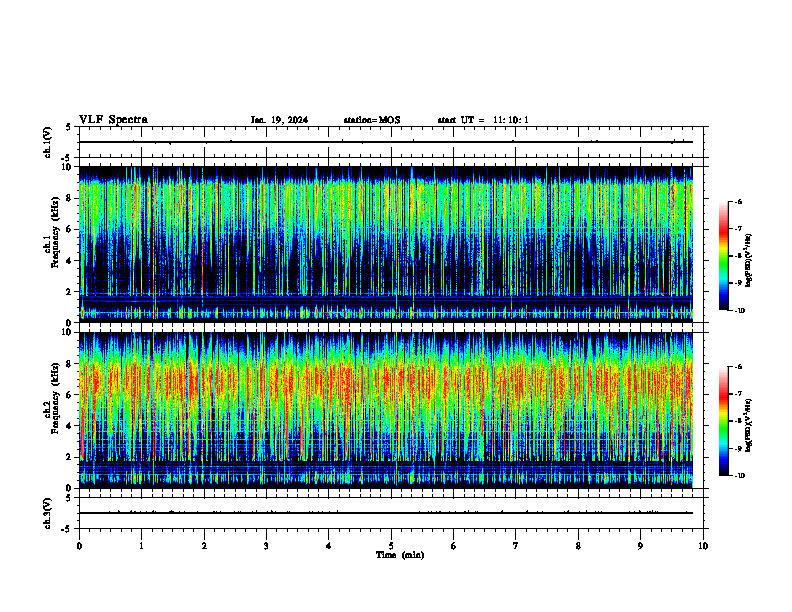This screenshot has height=612, width=792.
Task: Click the "4" tick on the time axis
Action: [x=329, y=546]
